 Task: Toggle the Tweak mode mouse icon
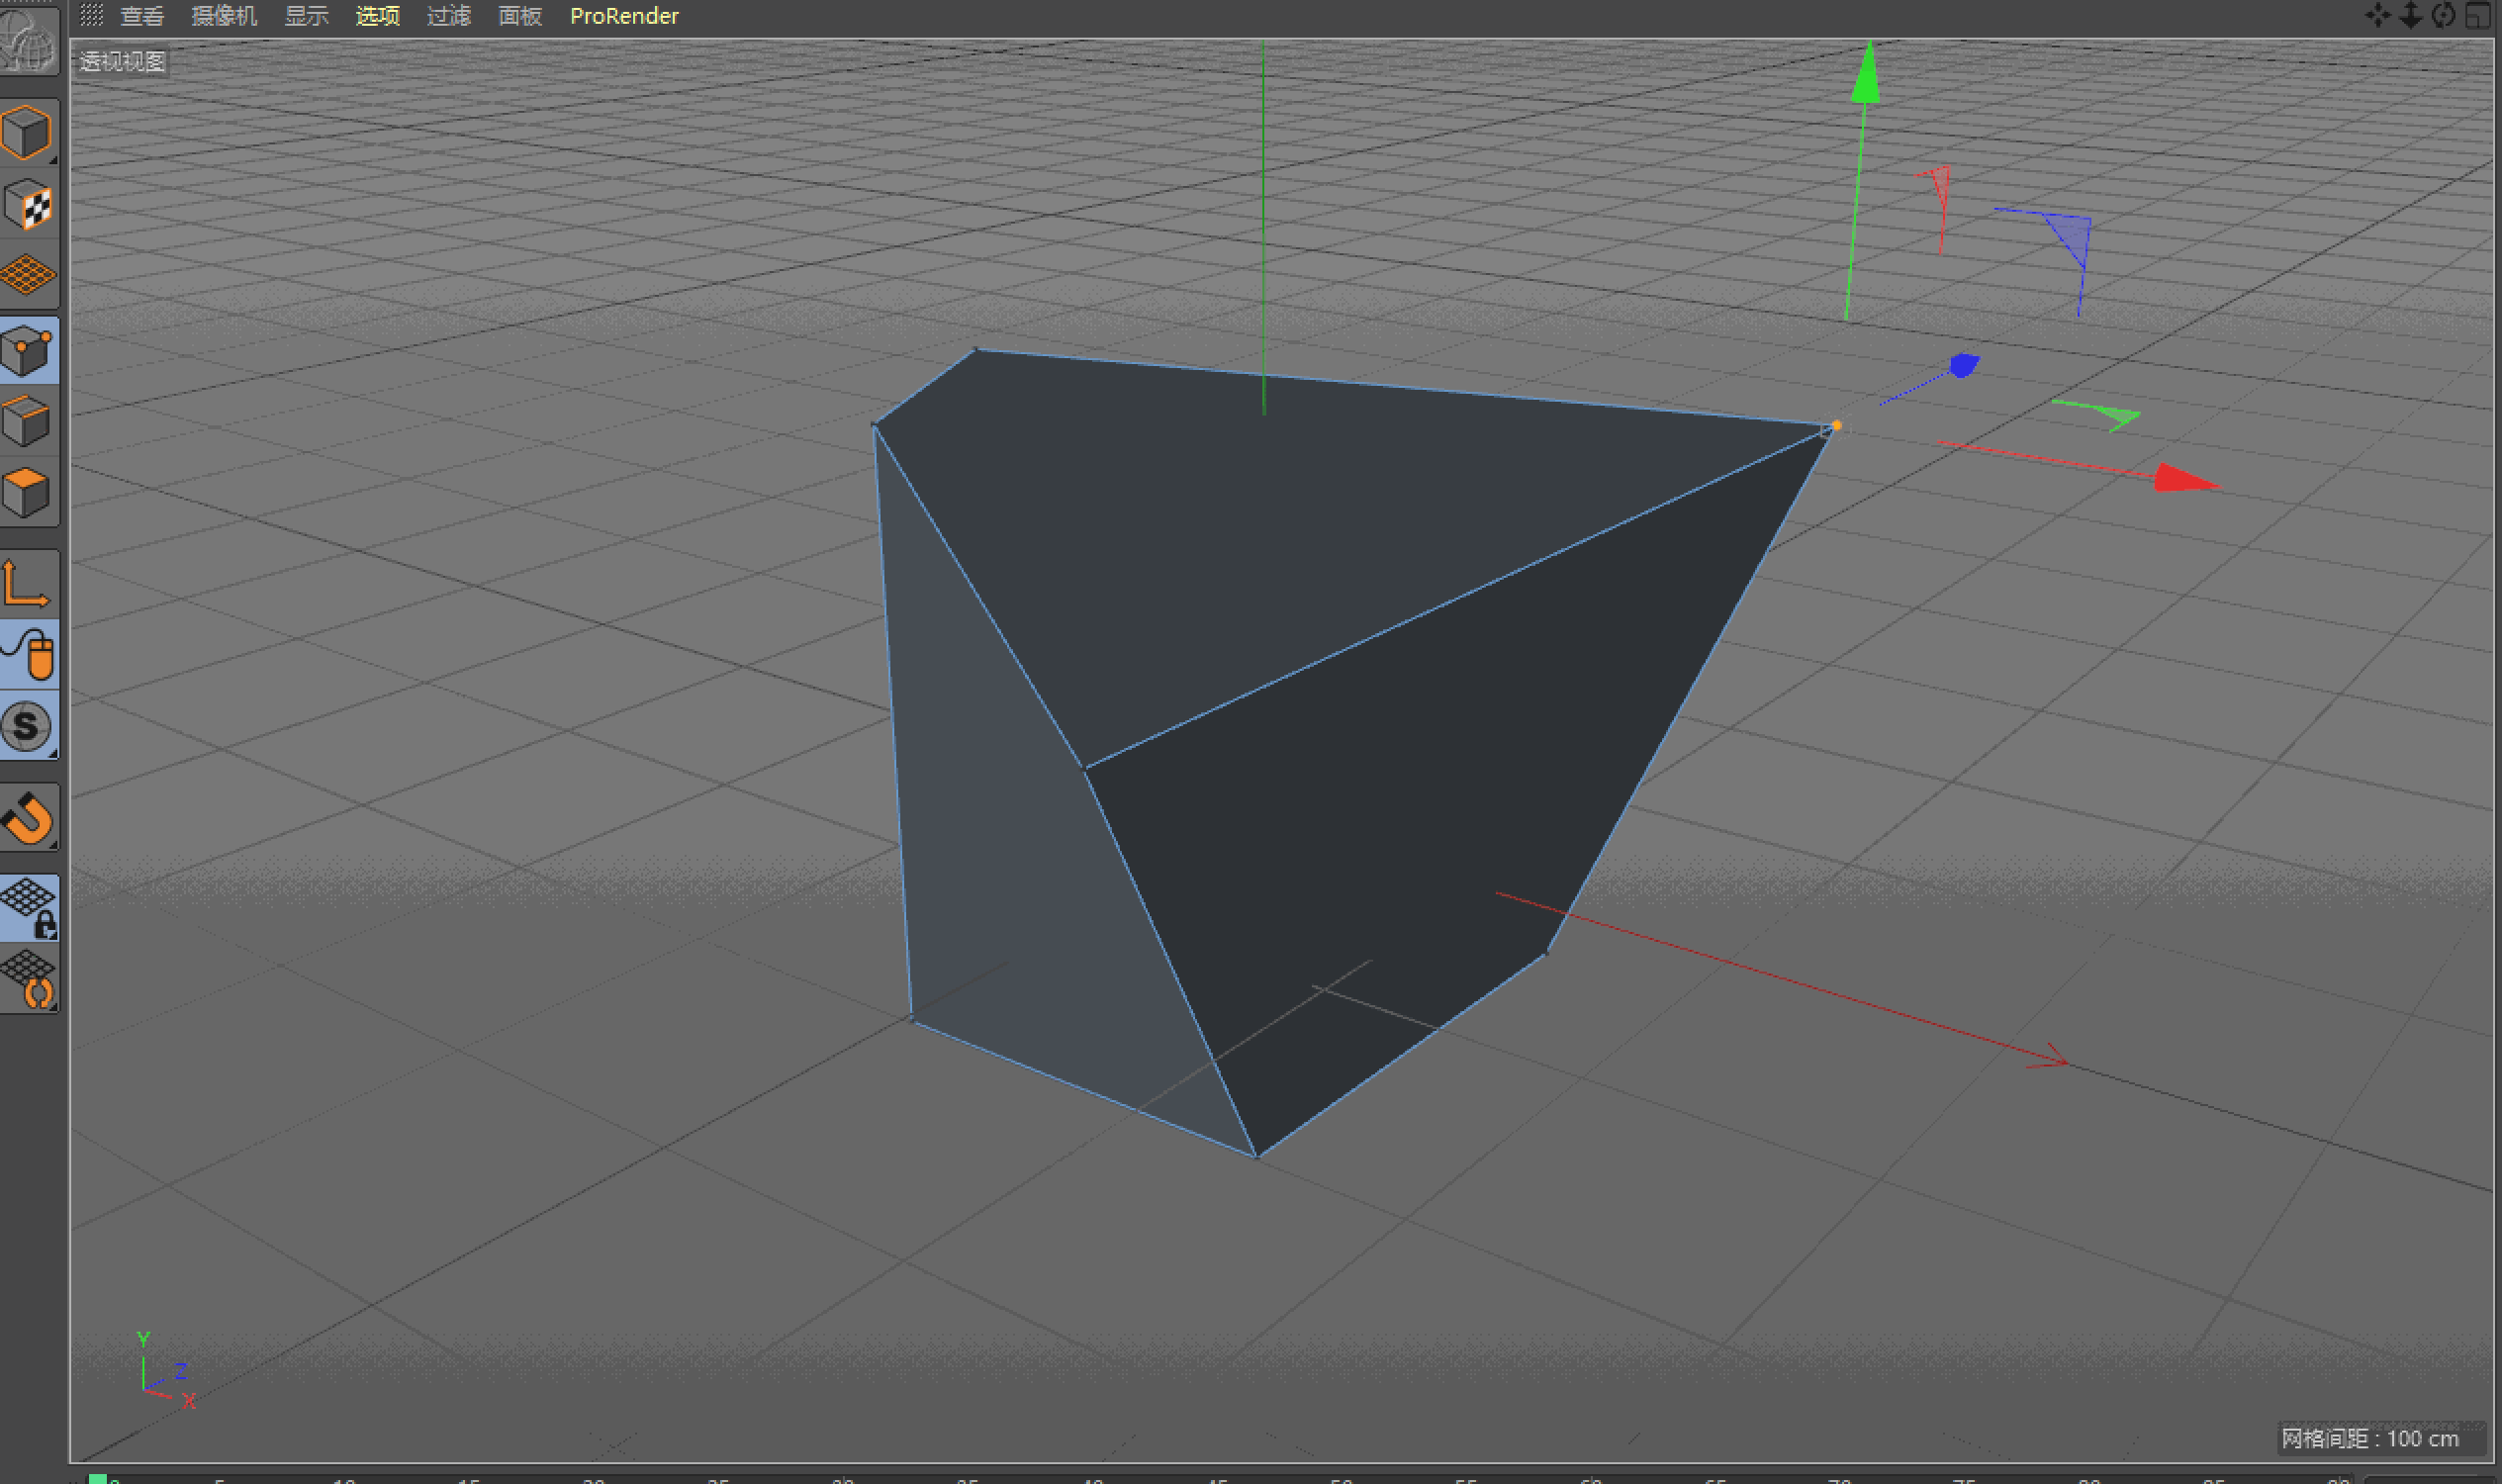[x=30, y=655]
